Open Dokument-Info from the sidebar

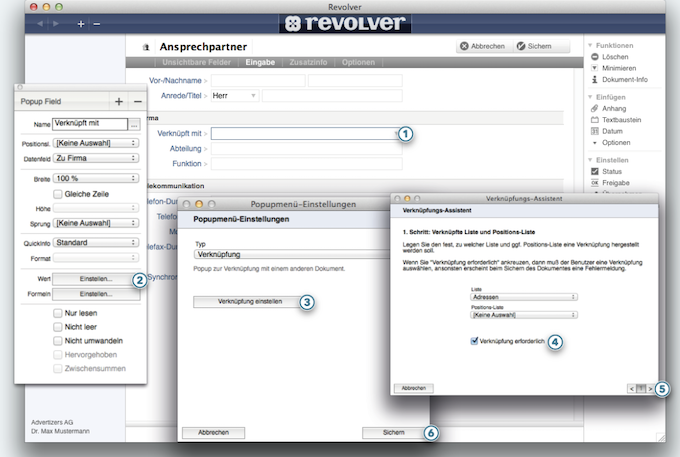(x=594, y=80)
